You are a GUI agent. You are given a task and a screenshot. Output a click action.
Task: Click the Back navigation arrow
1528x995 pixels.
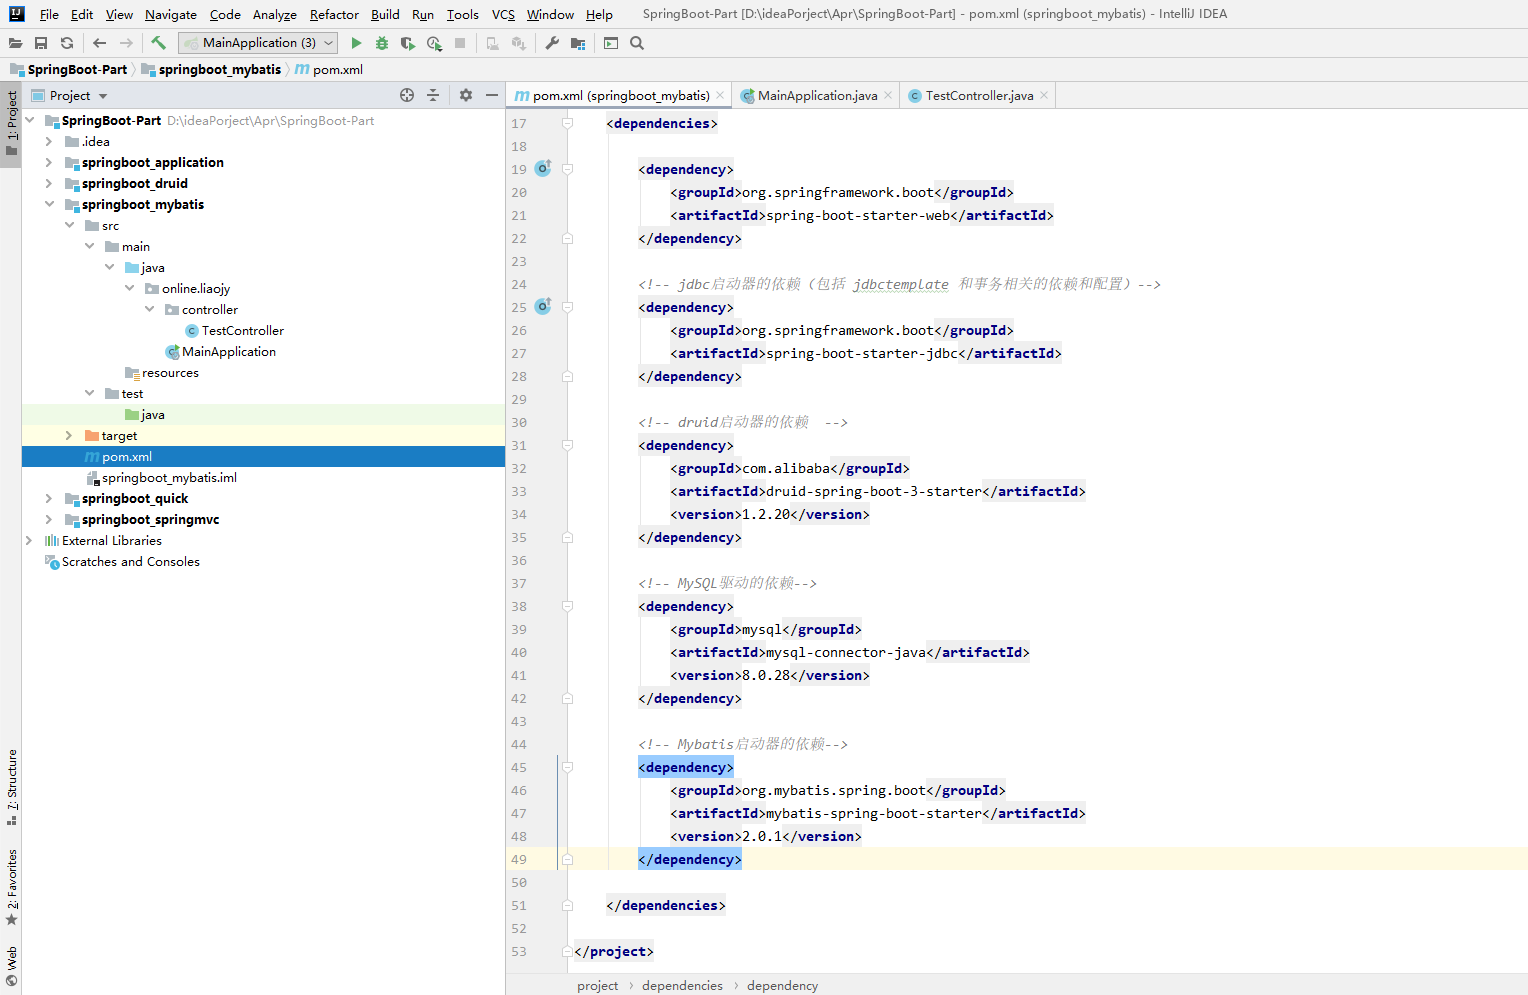pyautogui.click(x=99, y=43)
